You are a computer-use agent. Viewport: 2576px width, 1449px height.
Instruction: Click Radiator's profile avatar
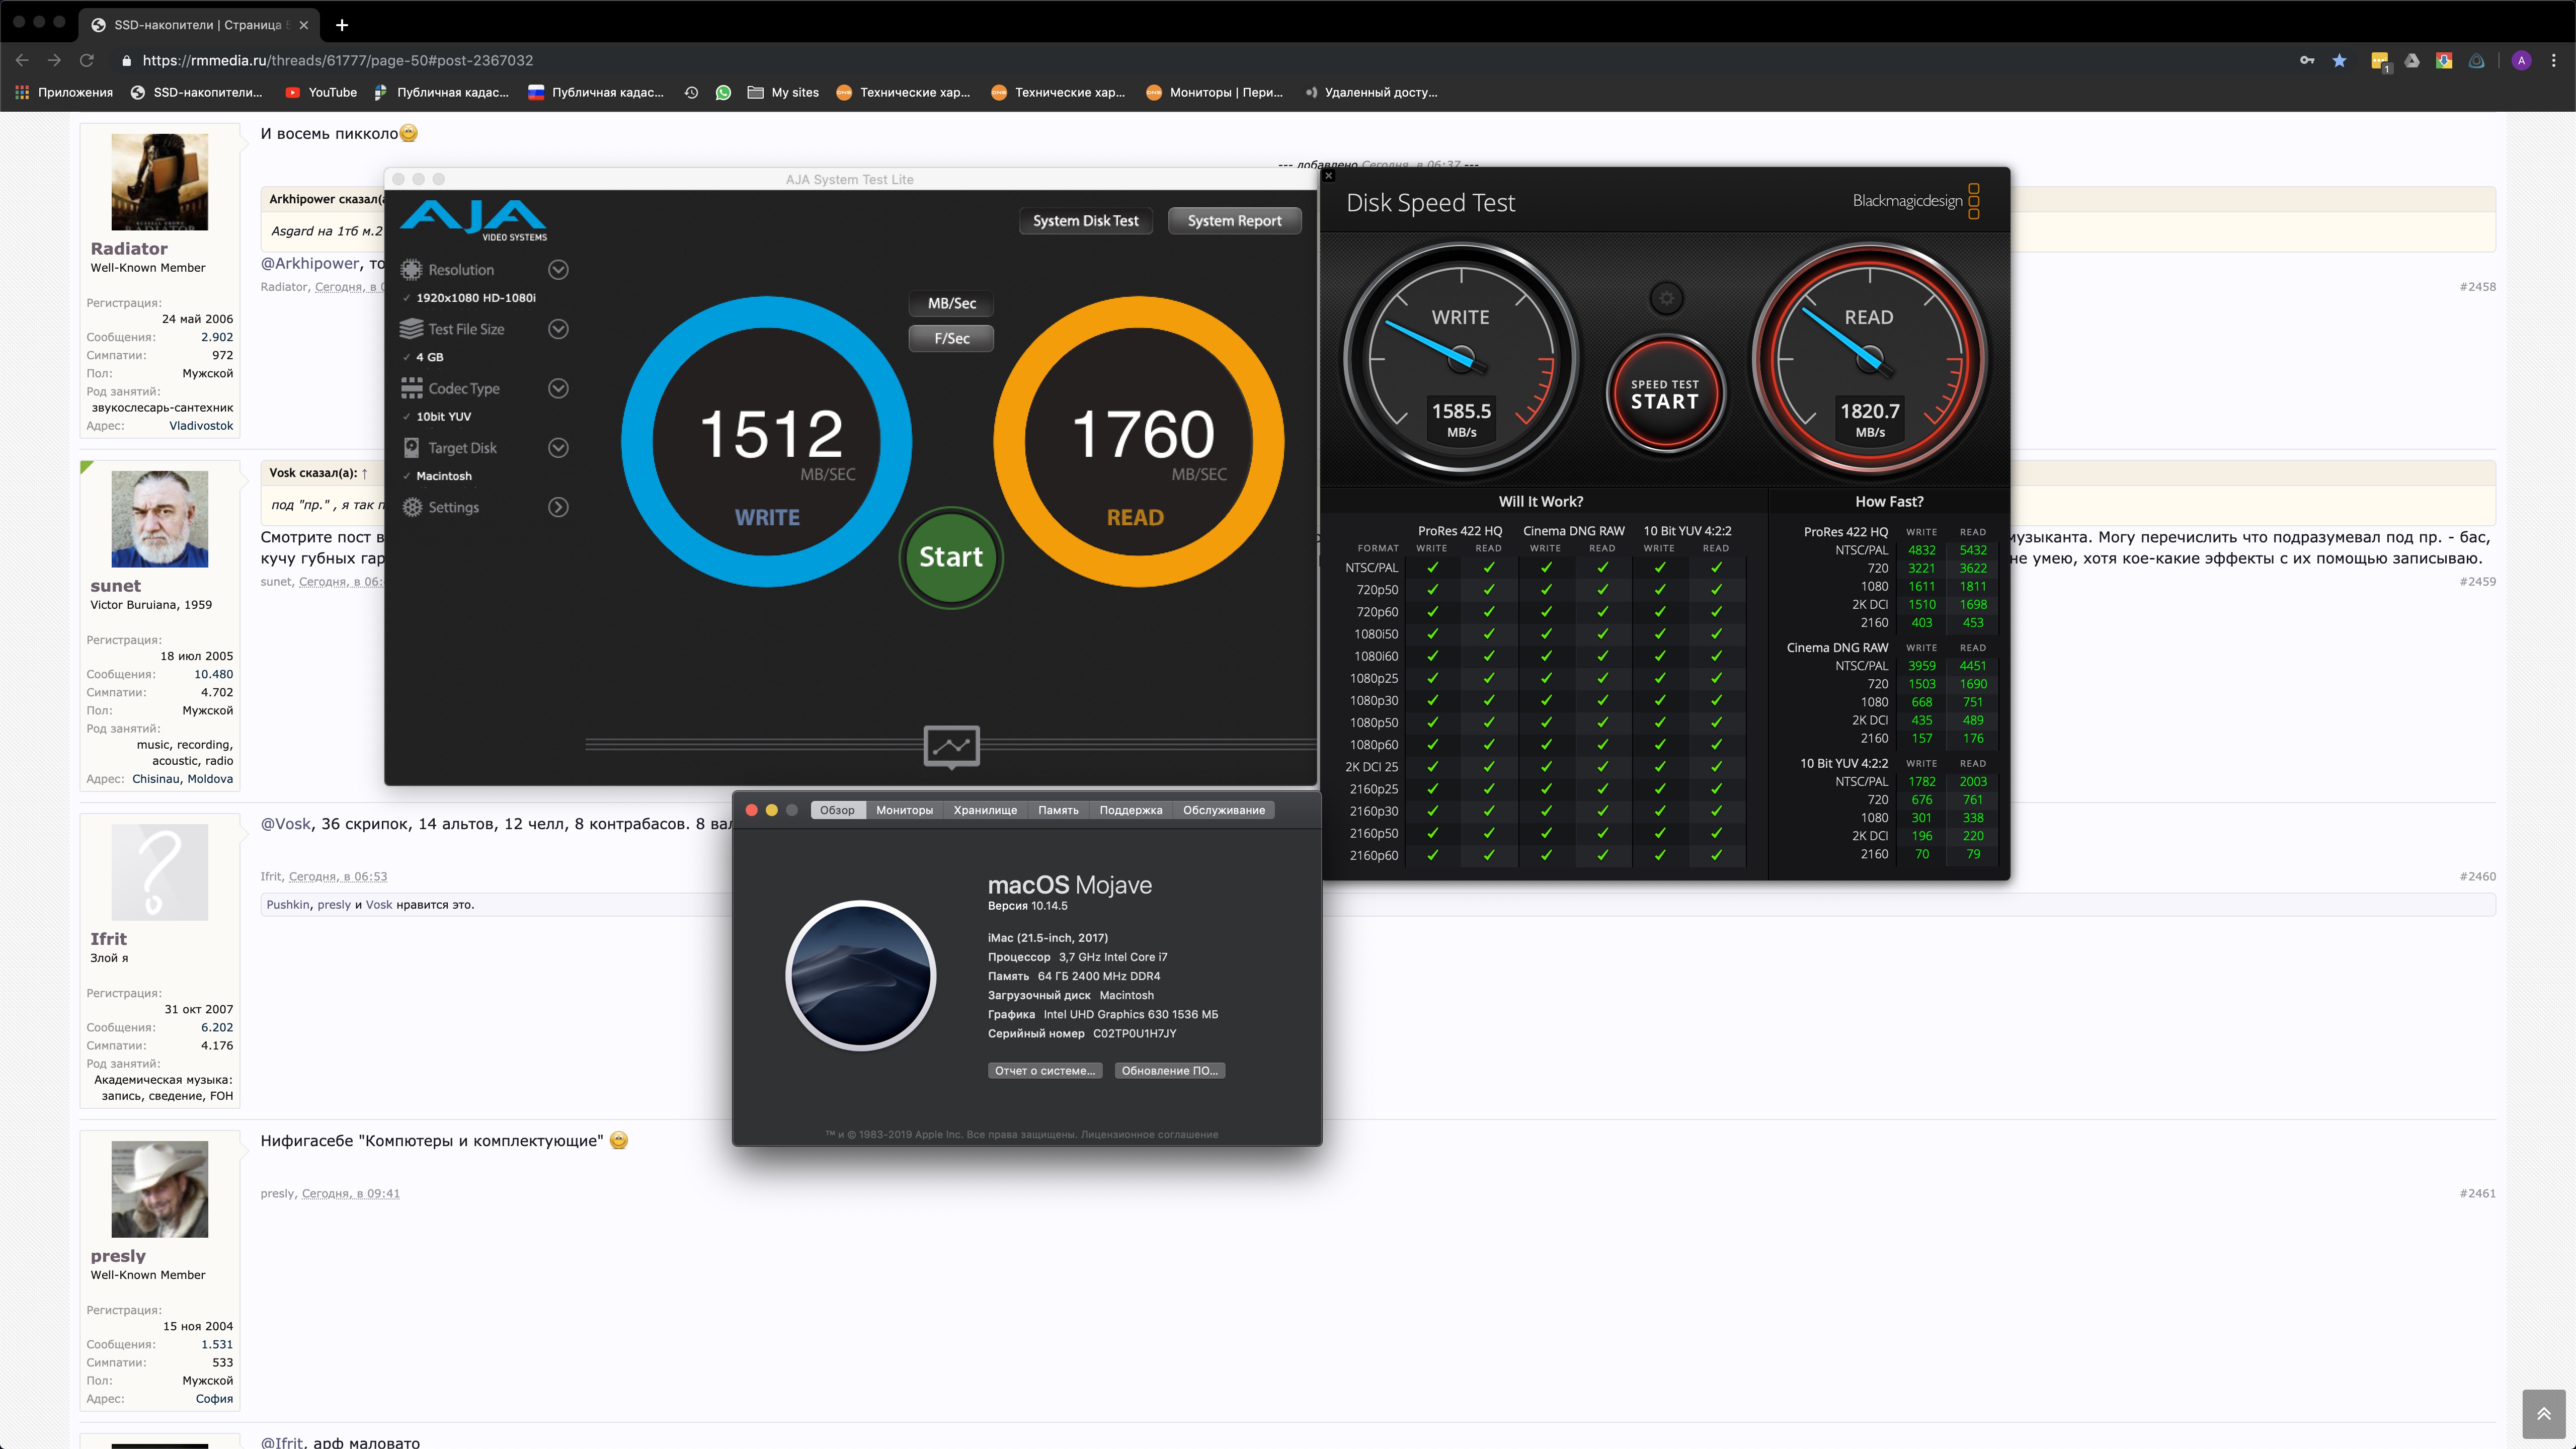[160, 182]
